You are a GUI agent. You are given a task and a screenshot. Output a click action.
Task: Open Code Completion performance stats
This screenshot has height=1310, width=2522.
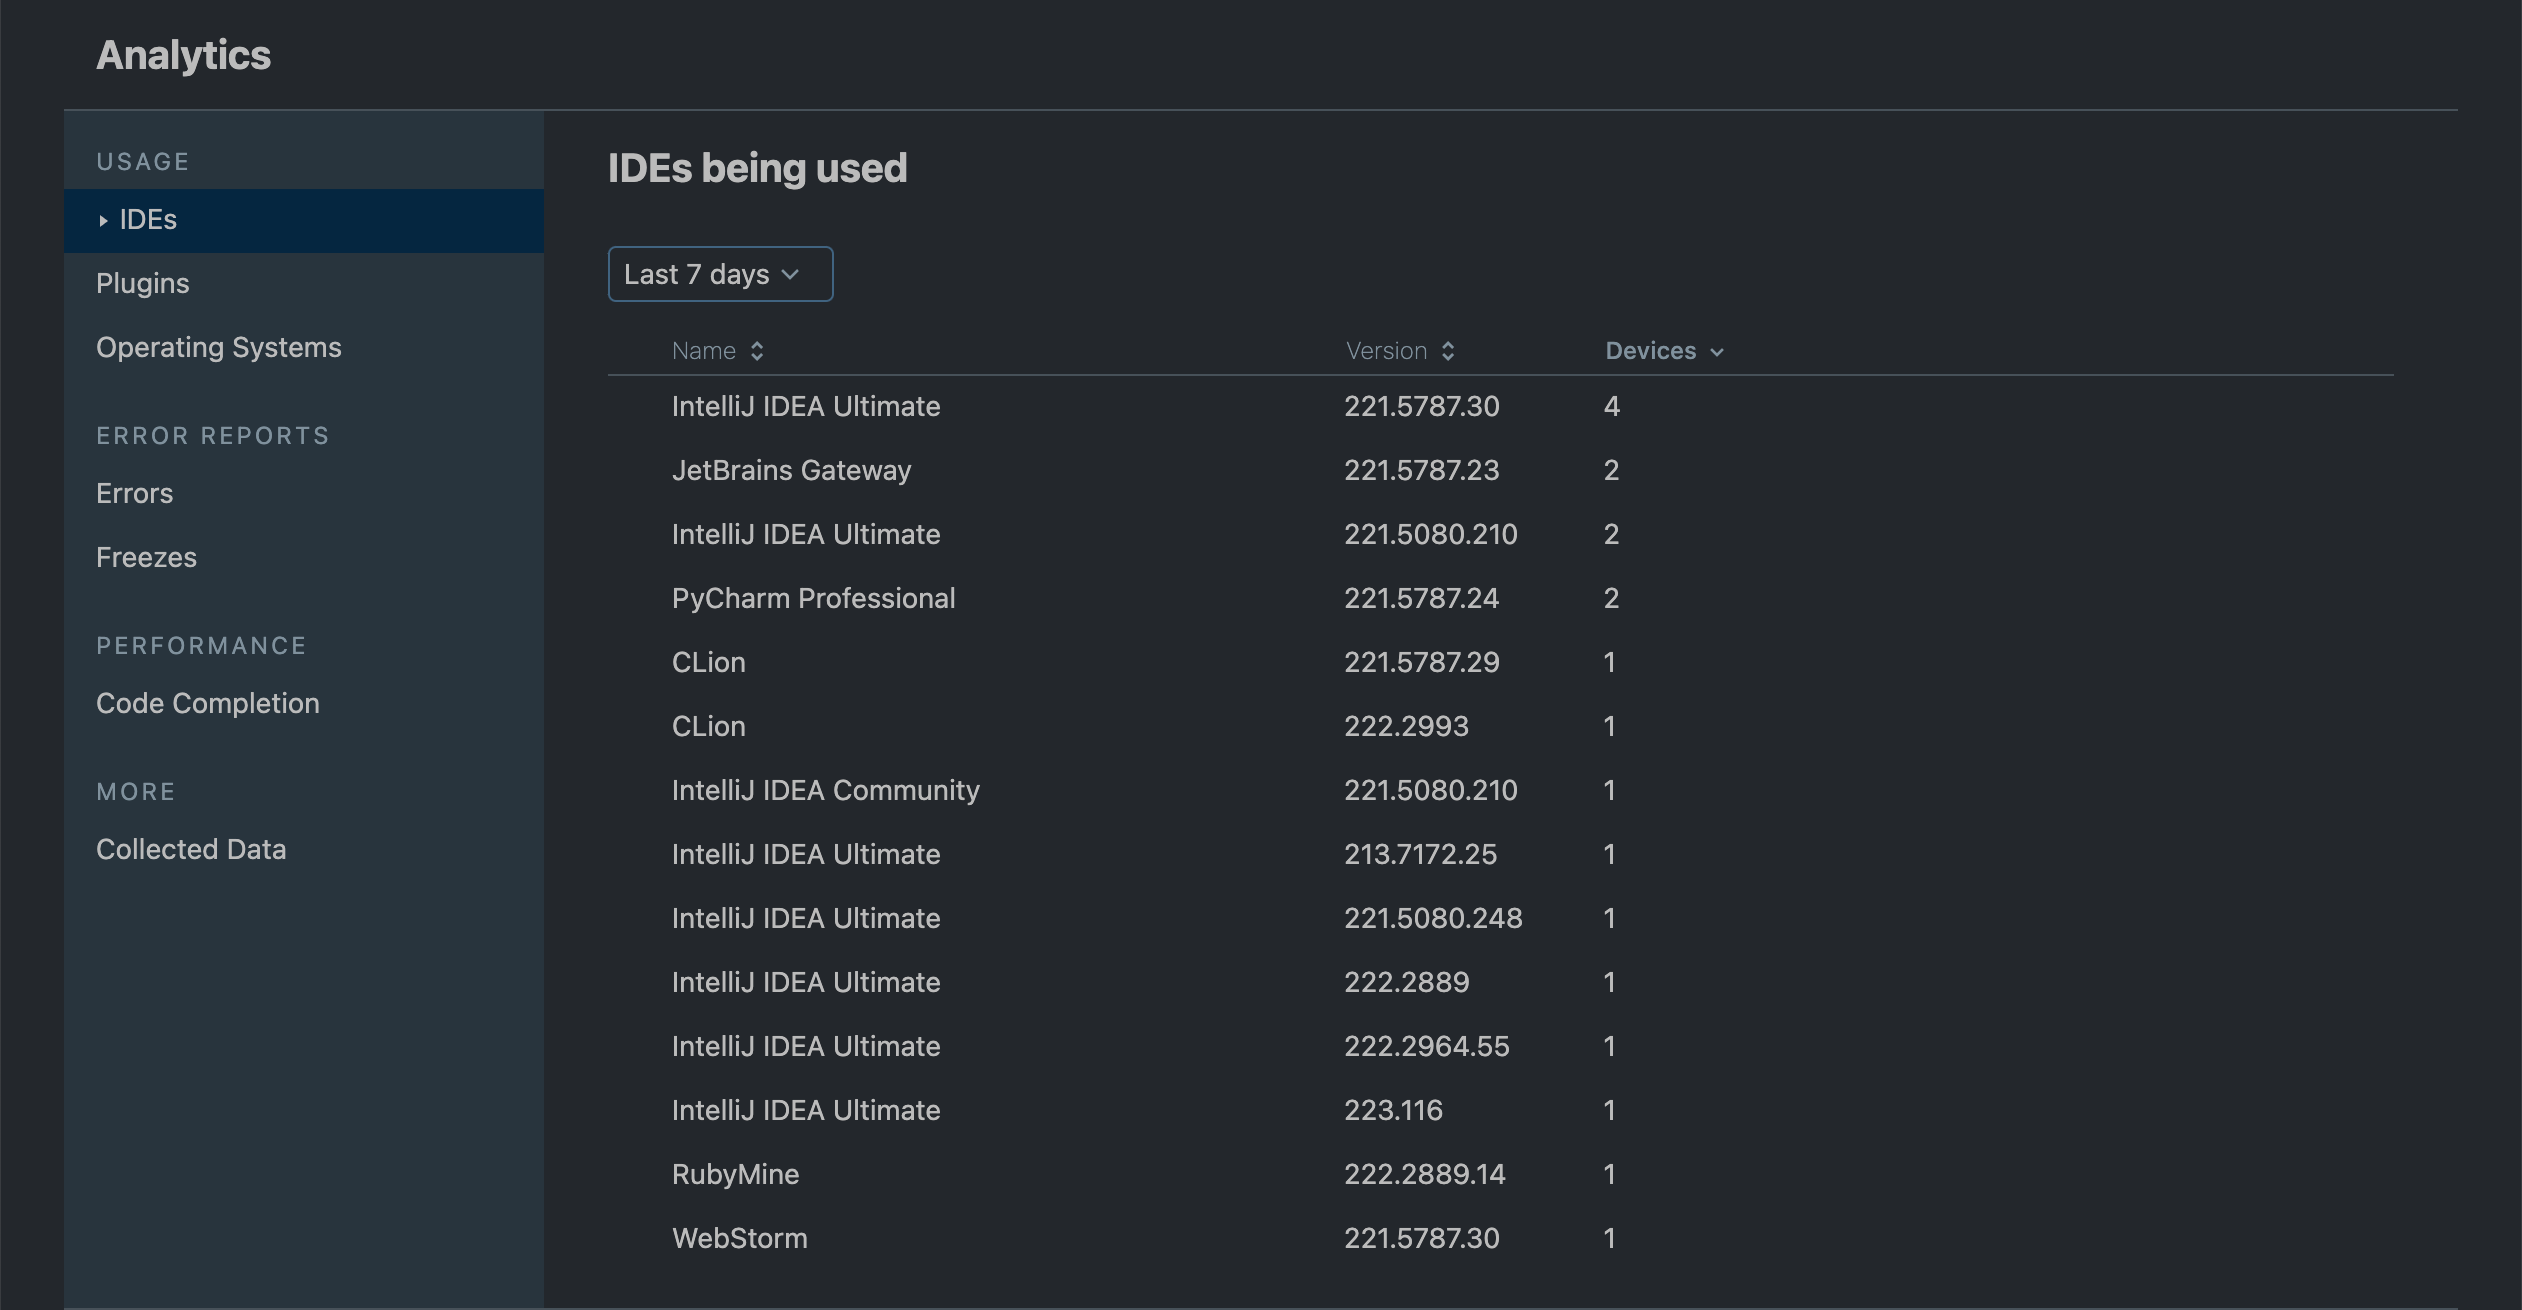tap(207, 703)
